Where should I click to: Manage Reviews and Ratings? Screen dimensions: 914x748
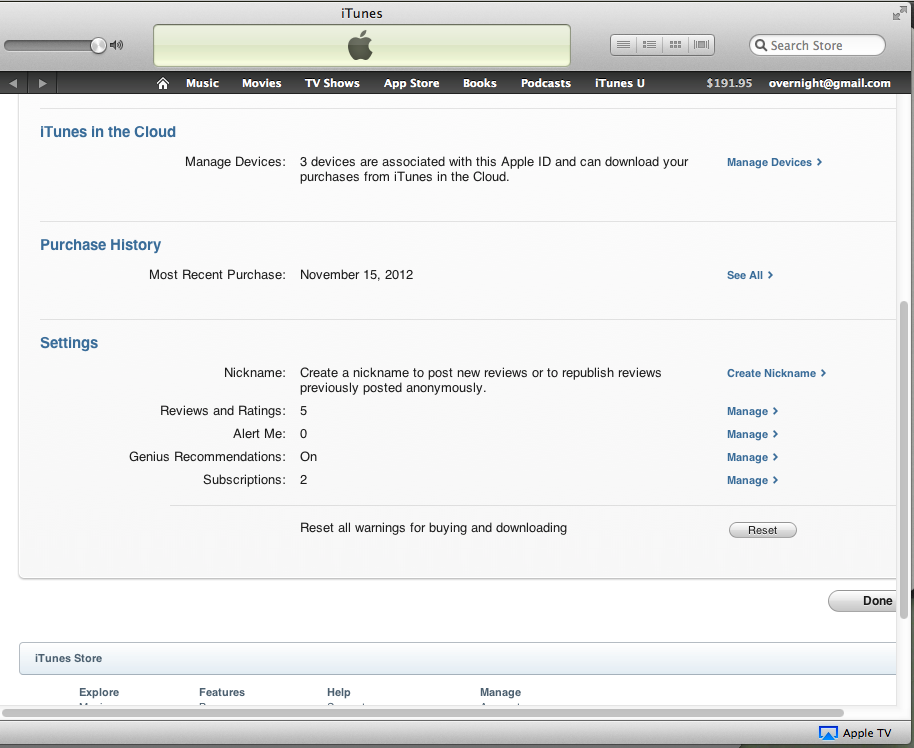coord(752,411)
